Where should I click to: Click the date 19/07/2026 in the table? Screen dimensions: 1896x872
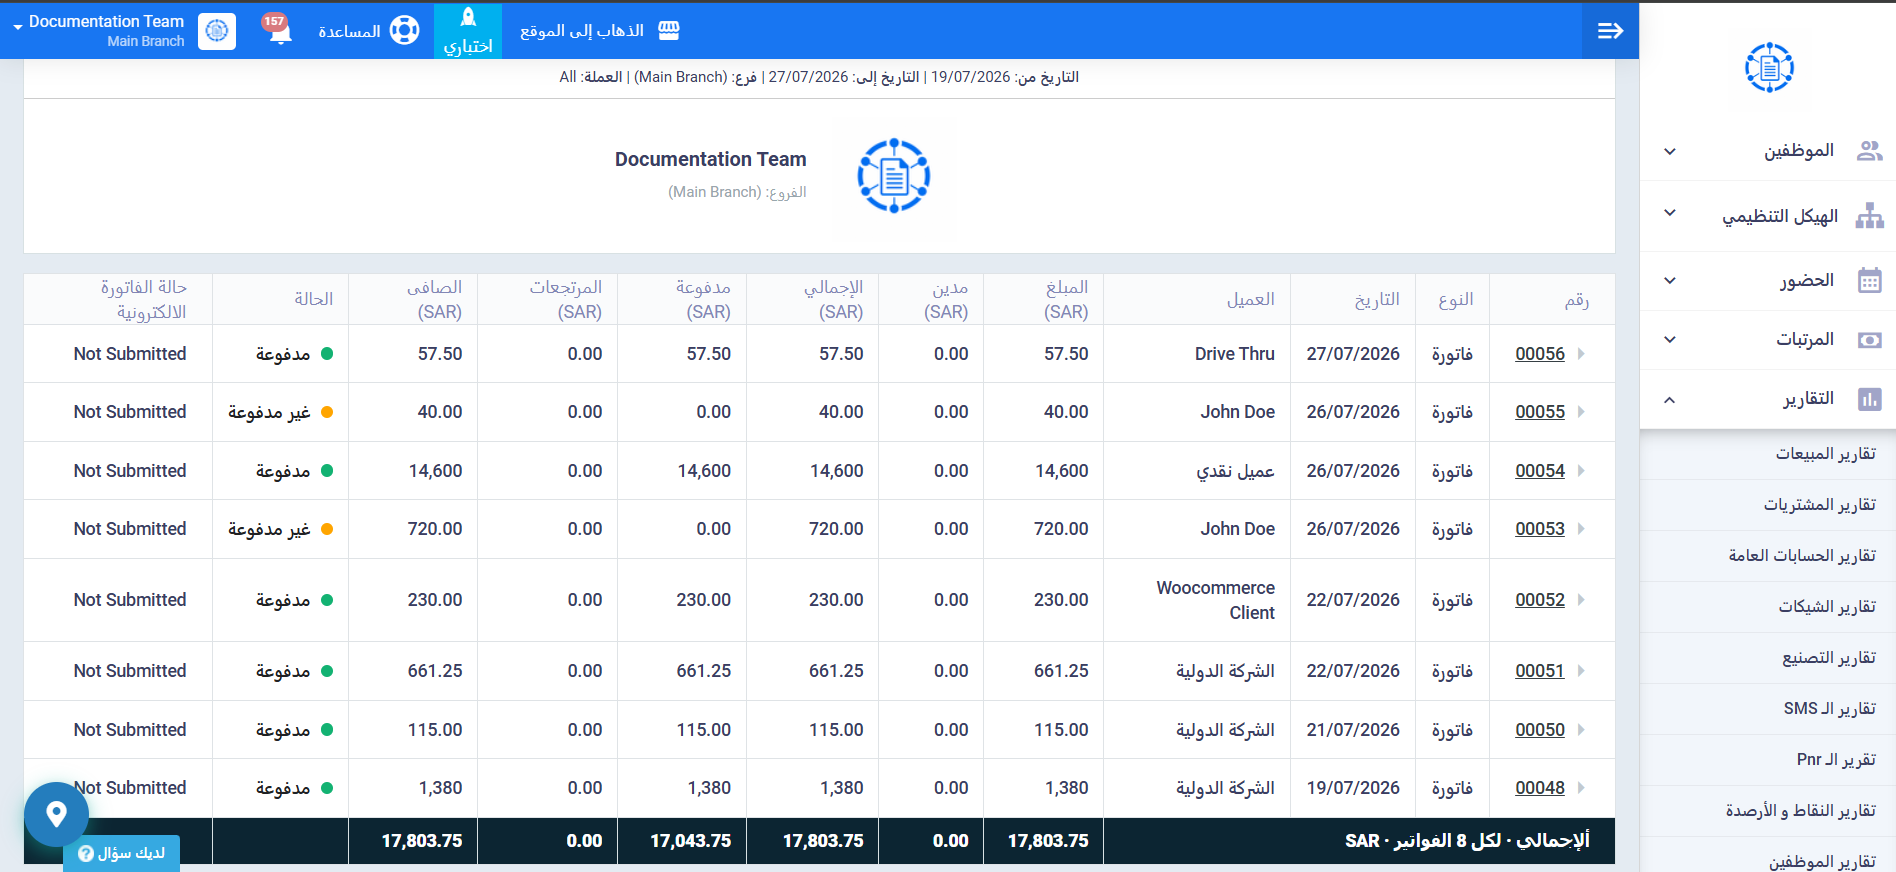point(1352,788)
